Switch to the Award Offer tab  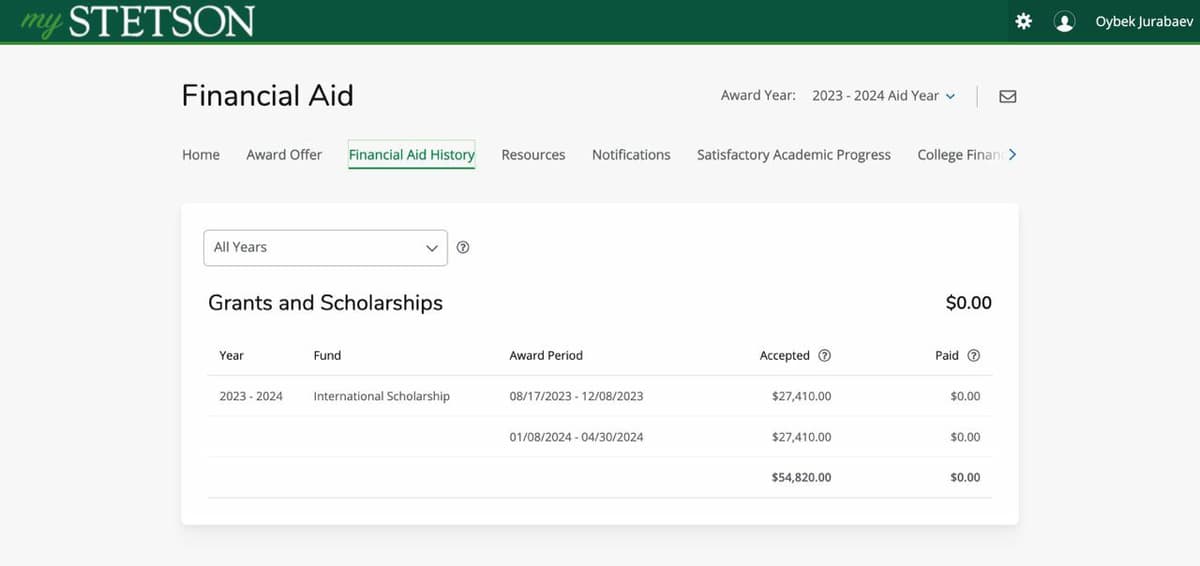point(284,155)
